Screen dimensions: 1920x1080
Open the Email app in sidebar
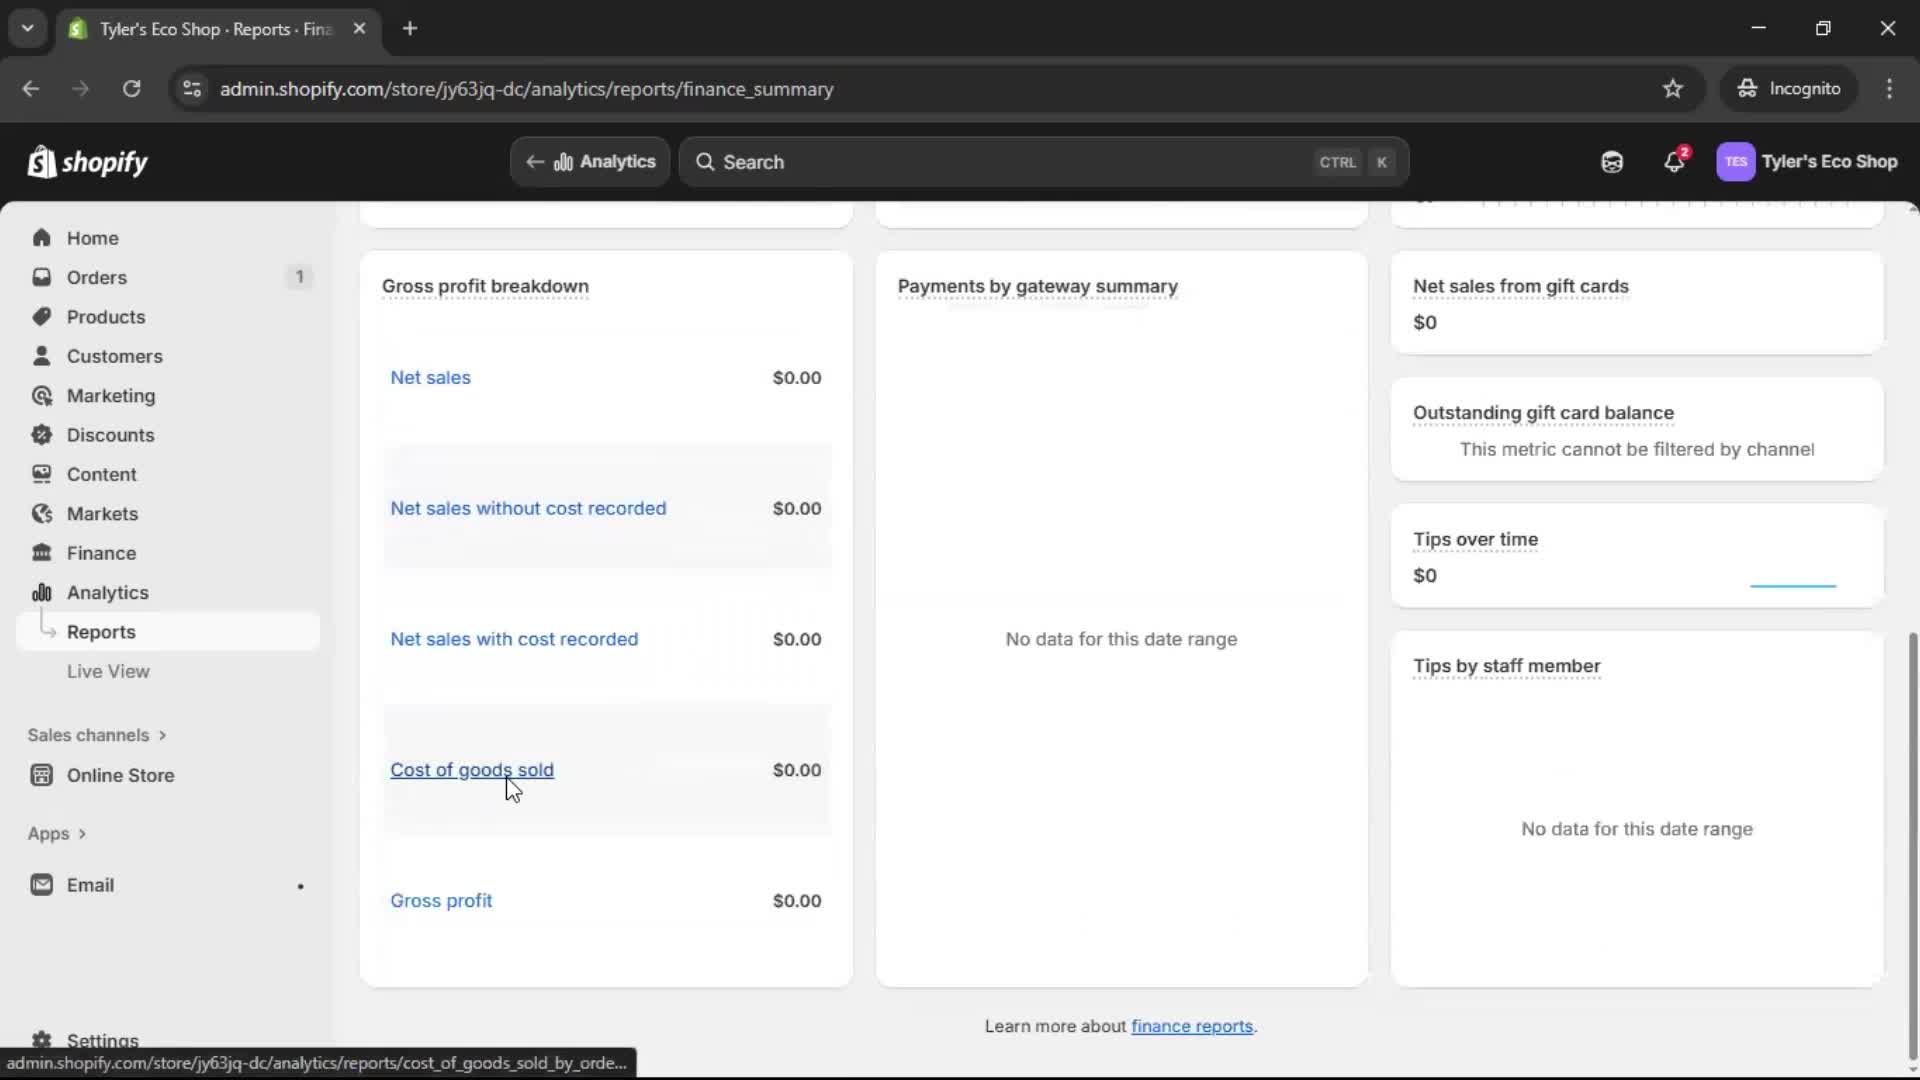tap(90, 884)
